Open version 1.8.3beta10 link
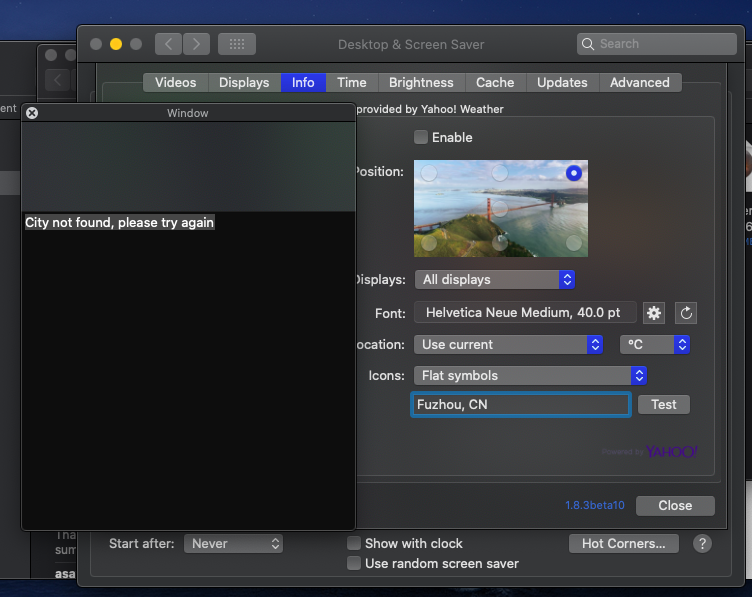The image size is (752, 597). pos(595,505)
